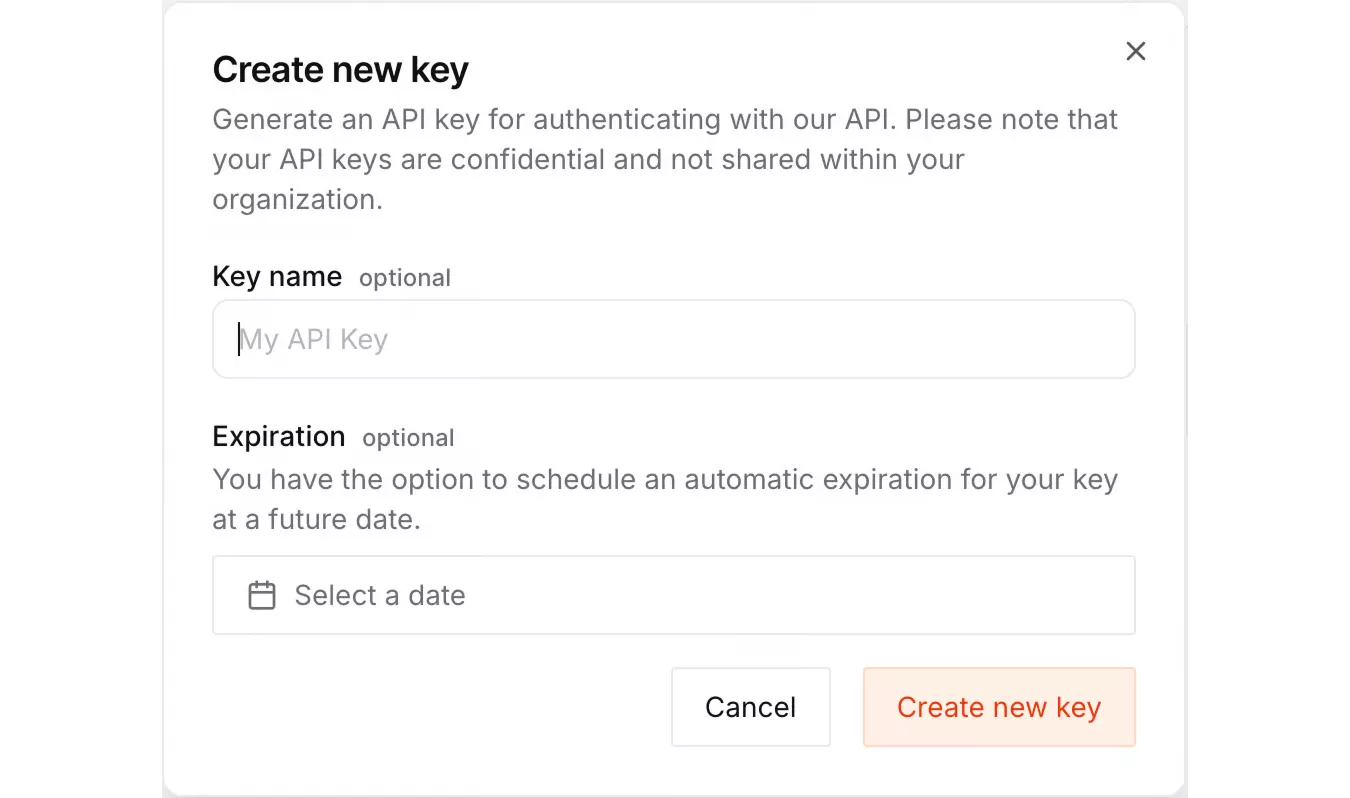Click the Select a date placeholder text
Image resolution: width=1350 pixels, height=798 pixels.
[x=379, y=594]
